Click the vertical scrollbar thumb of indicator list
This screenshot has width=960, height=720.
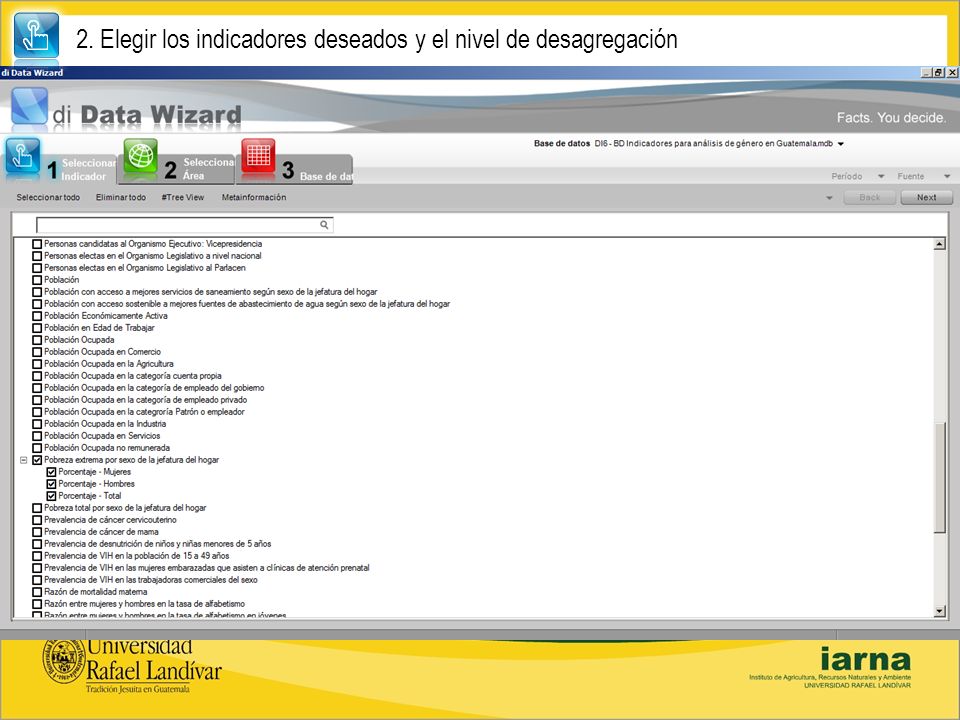(x=940, y=478)
